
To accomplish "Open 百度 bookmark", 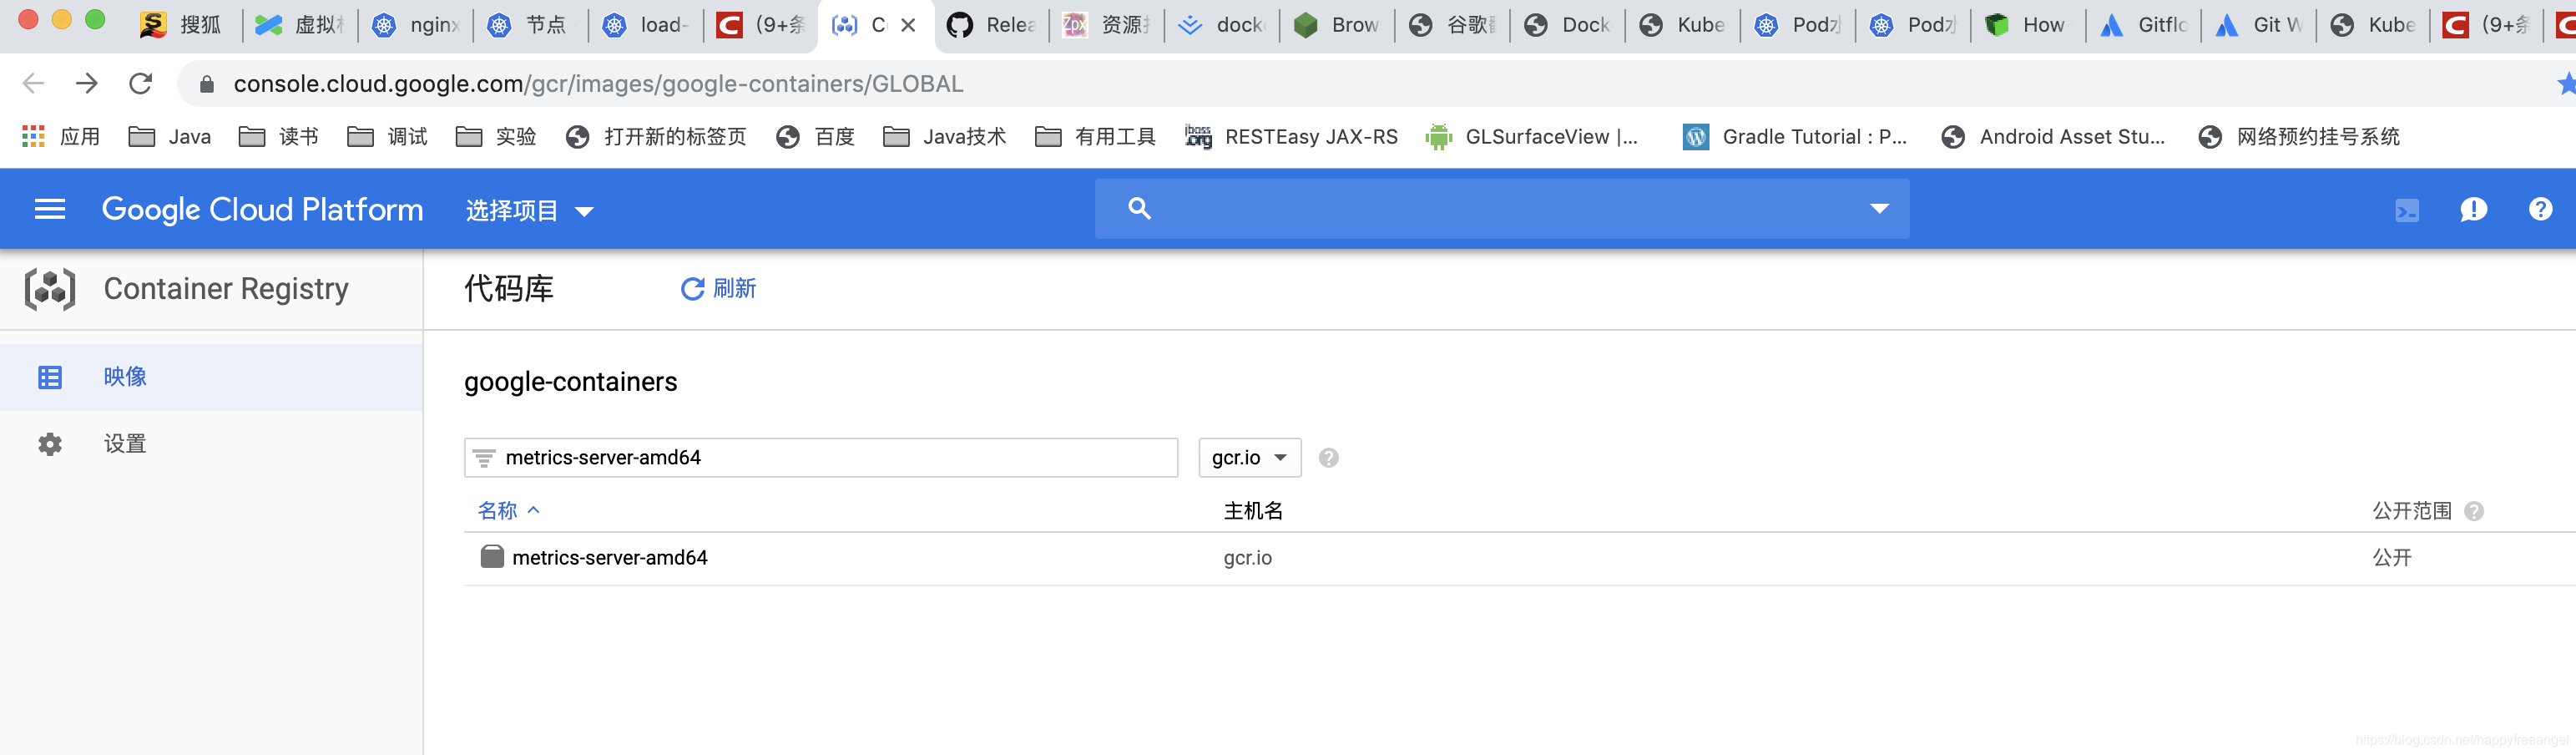I will pos(815,137).
